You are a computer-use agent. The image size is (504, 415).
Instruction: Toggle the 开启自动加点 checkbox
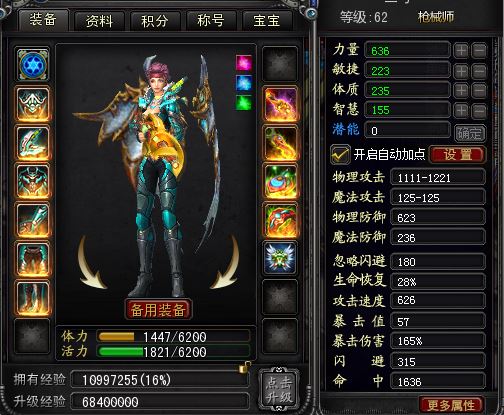point(340,154)
